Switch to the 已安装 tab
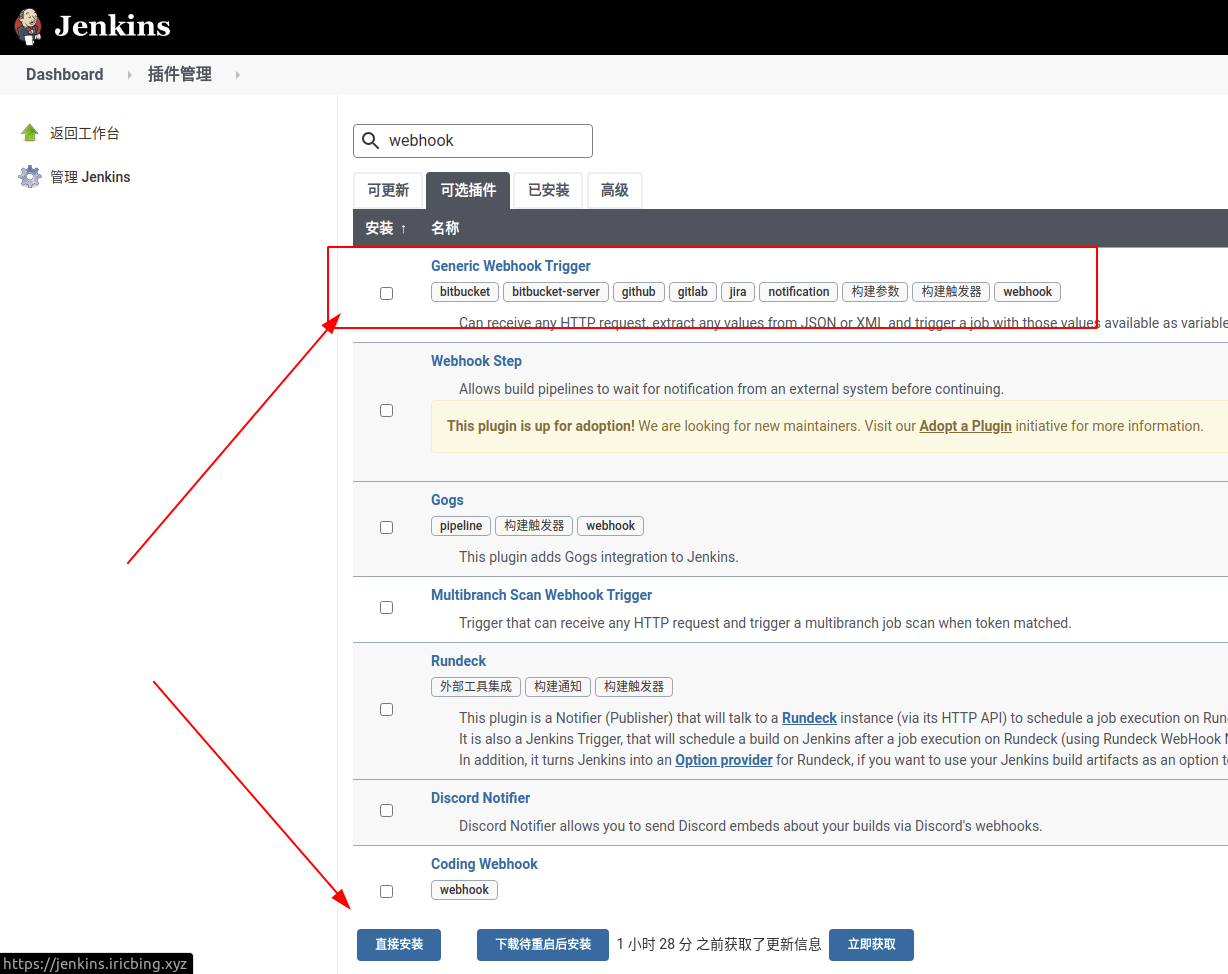 [x=547, y=190]
